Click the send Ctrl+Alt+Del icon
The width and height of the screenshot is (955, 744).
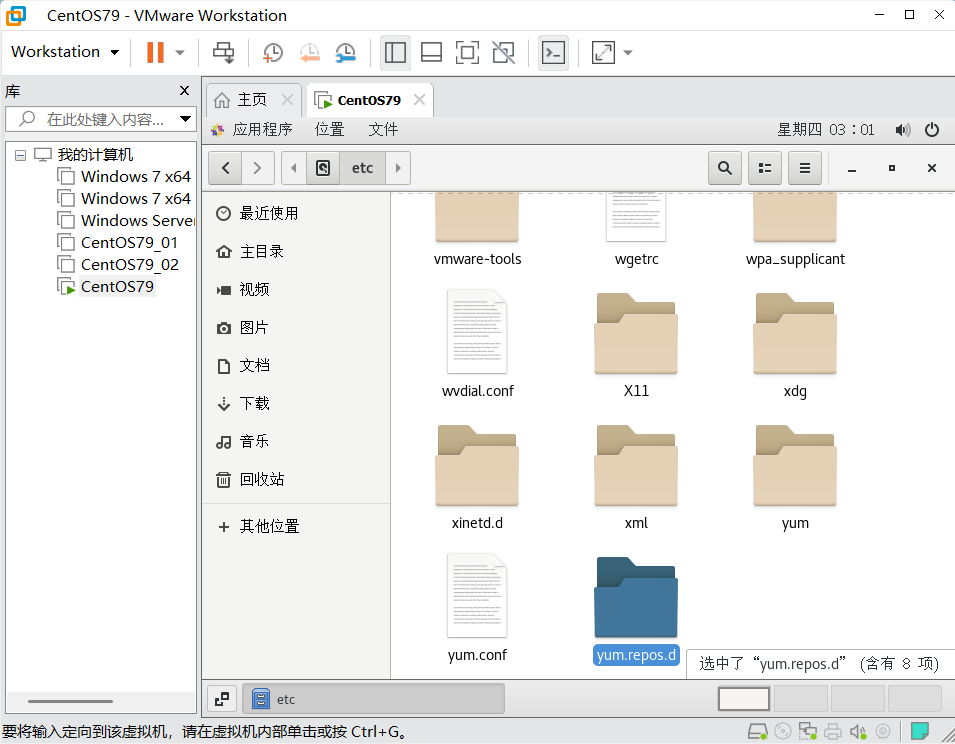tap(224, 52)
